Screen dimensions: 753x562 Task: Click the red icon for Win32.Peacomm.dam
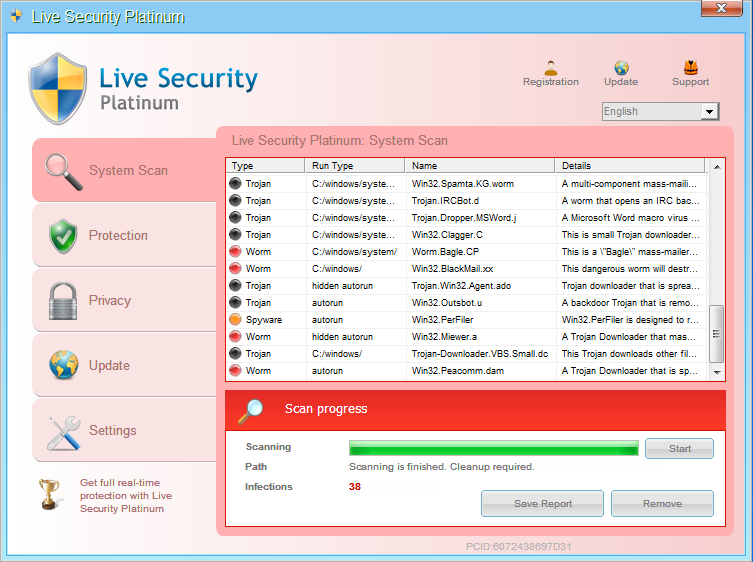(x=235, y=371)
